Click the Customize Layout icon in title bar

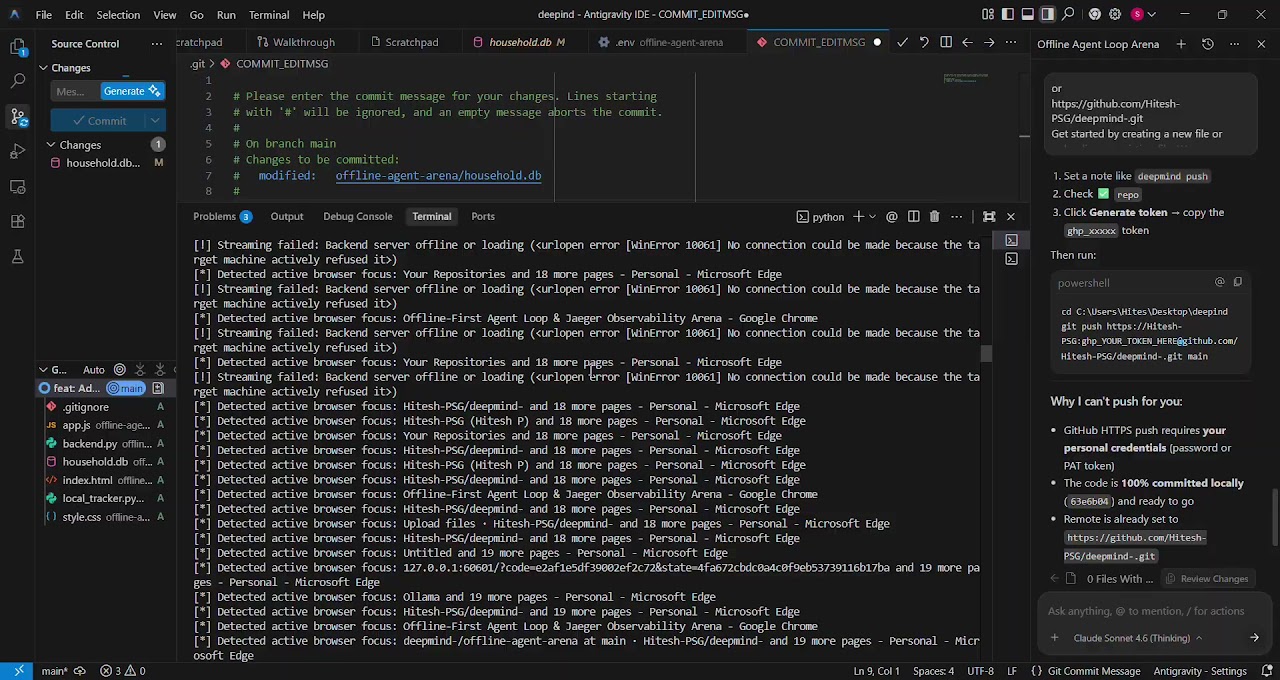pyautogui.click(x=988, y=14)
